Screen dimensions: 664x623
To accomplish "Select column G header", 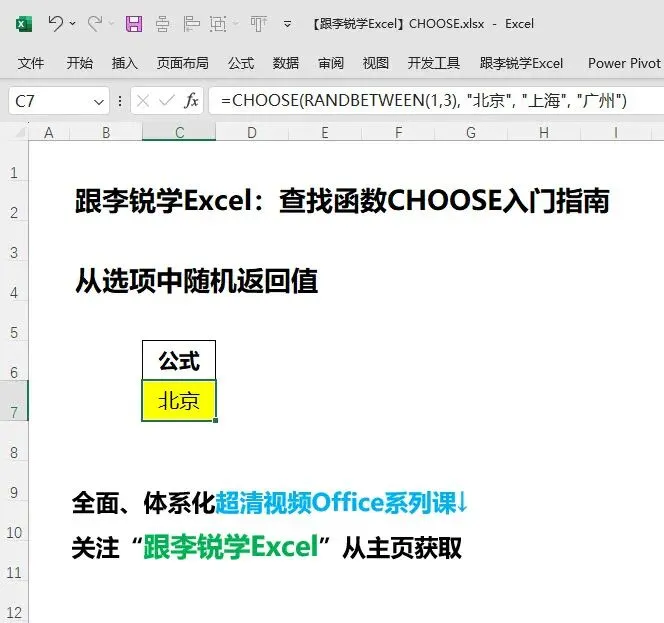I will (x=471, y=133).
